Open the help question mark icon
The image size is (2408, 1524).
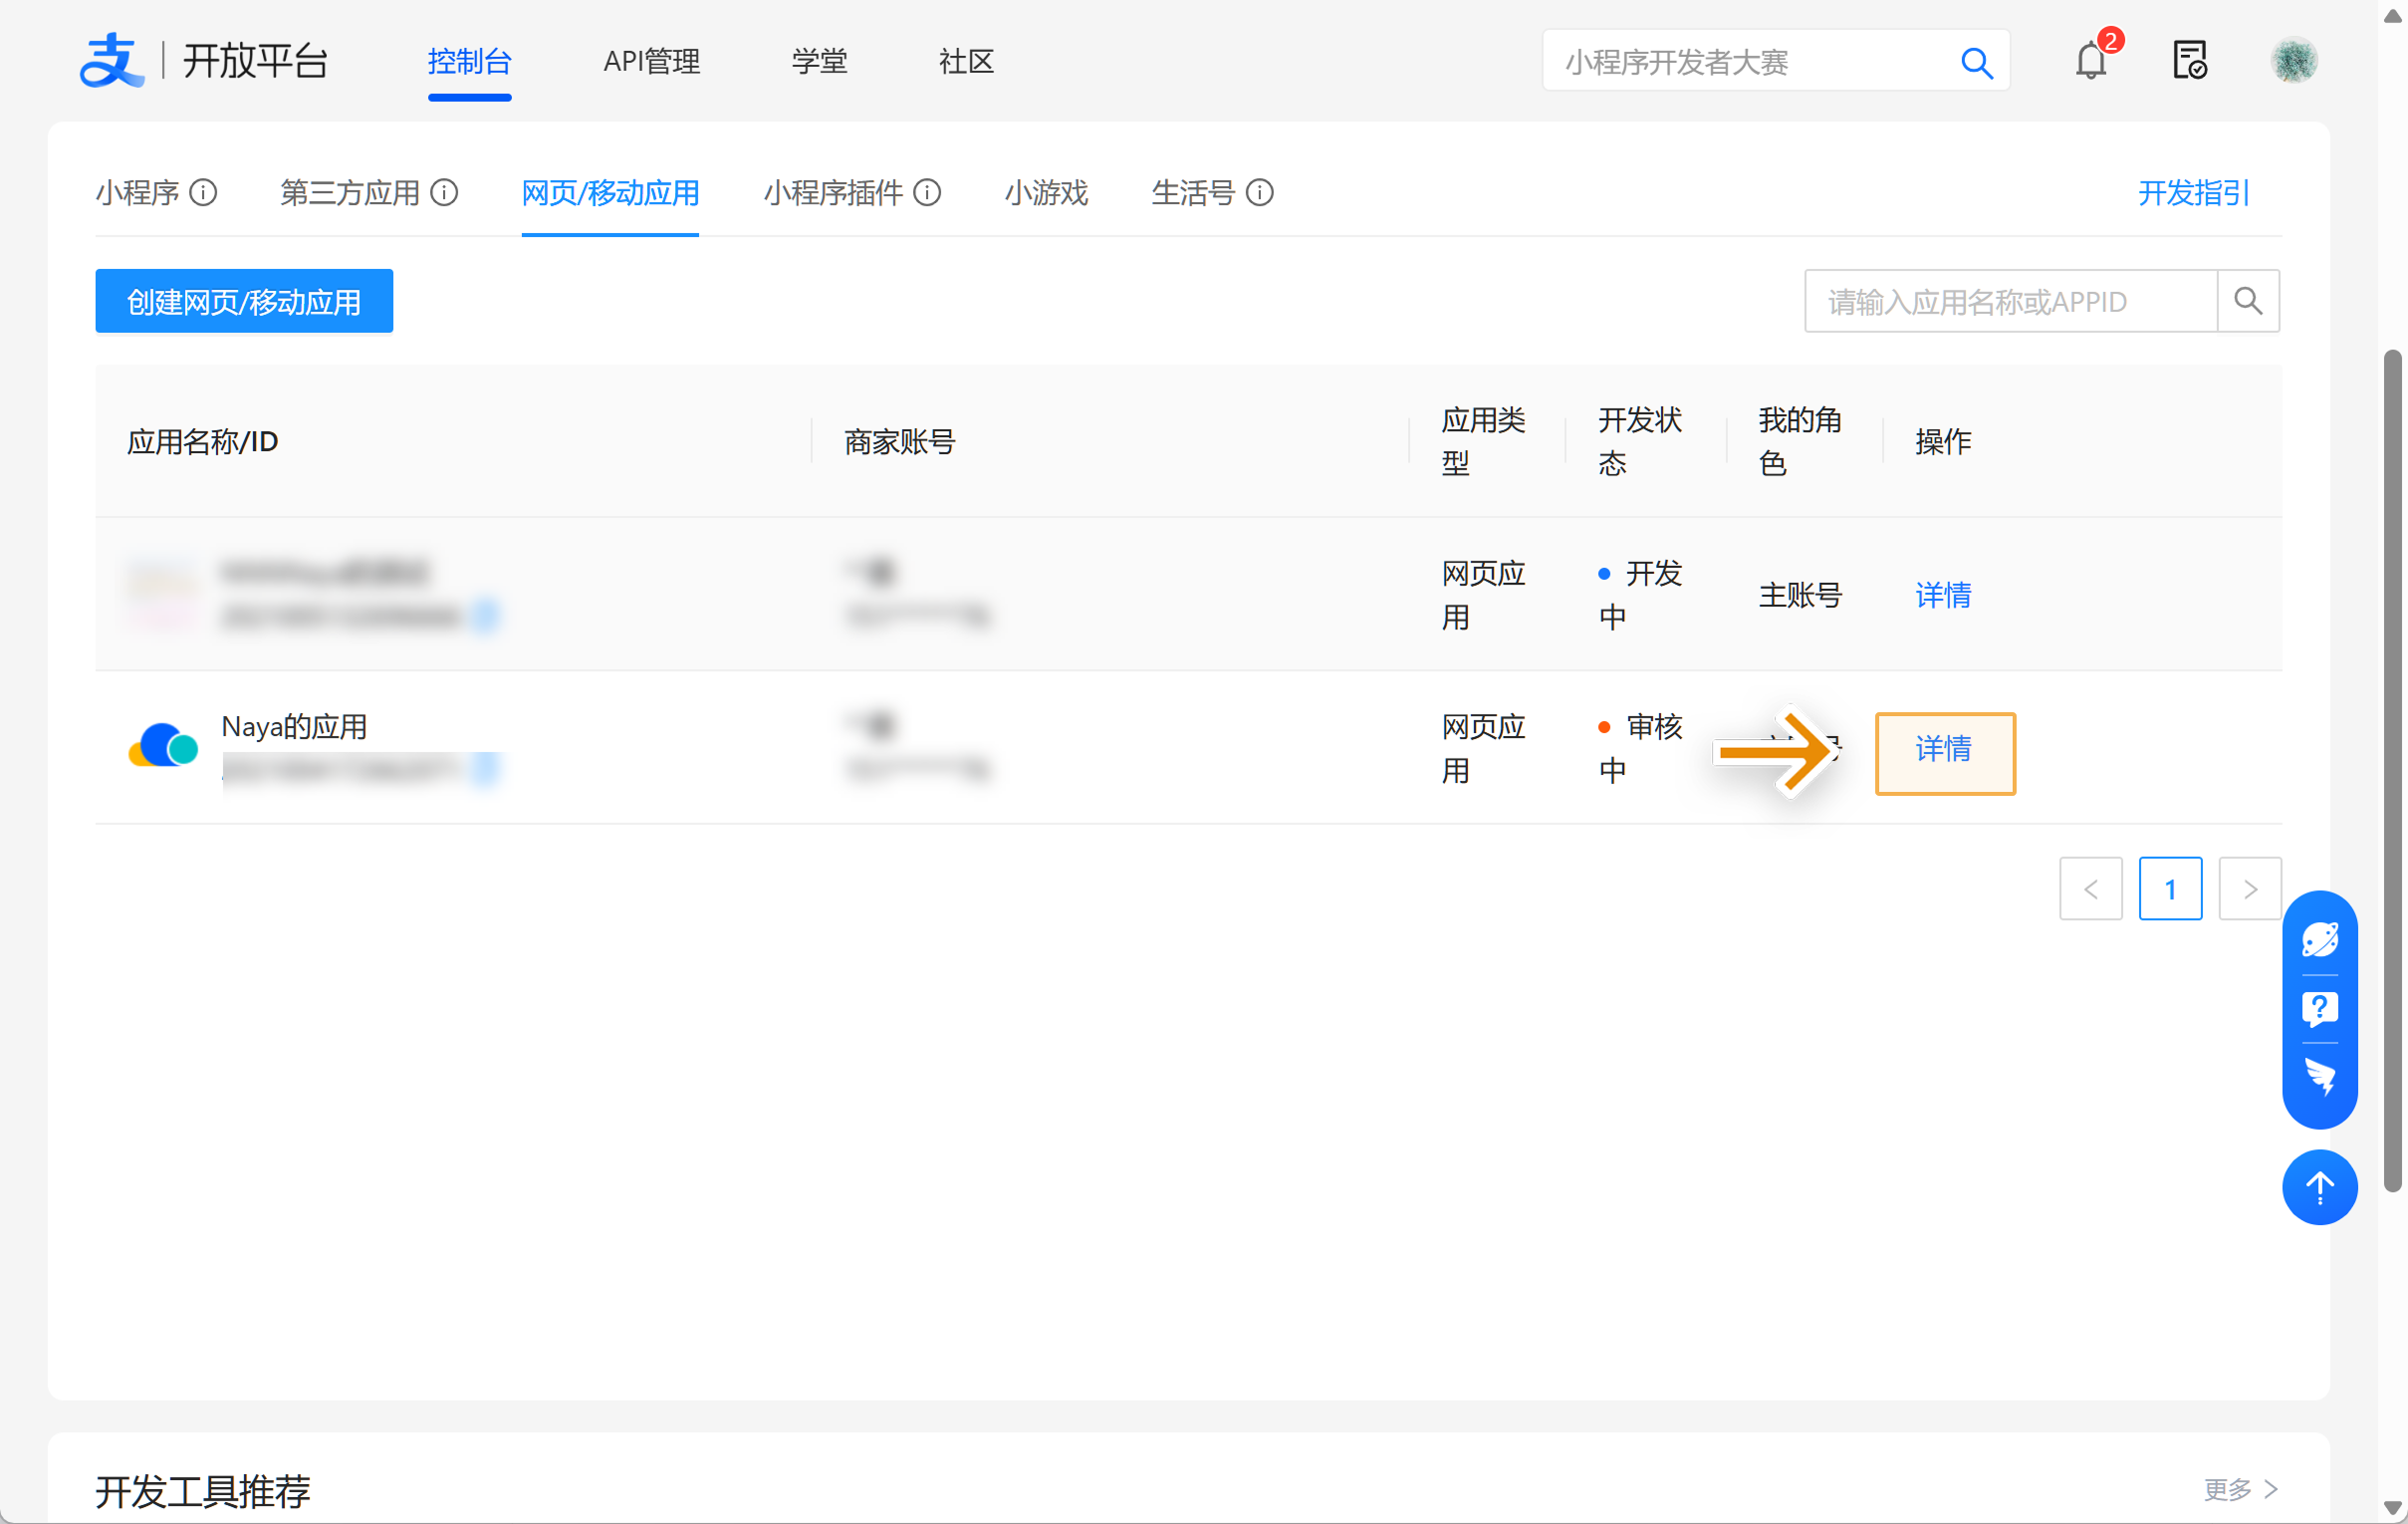[x=2319, y=1008]
